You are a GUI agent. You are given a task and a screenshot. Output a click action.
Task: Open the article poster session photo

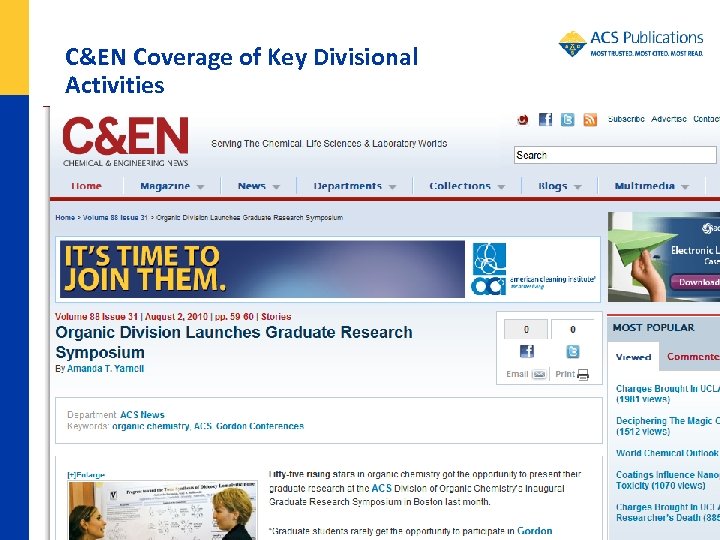click(x=162, y=510)
